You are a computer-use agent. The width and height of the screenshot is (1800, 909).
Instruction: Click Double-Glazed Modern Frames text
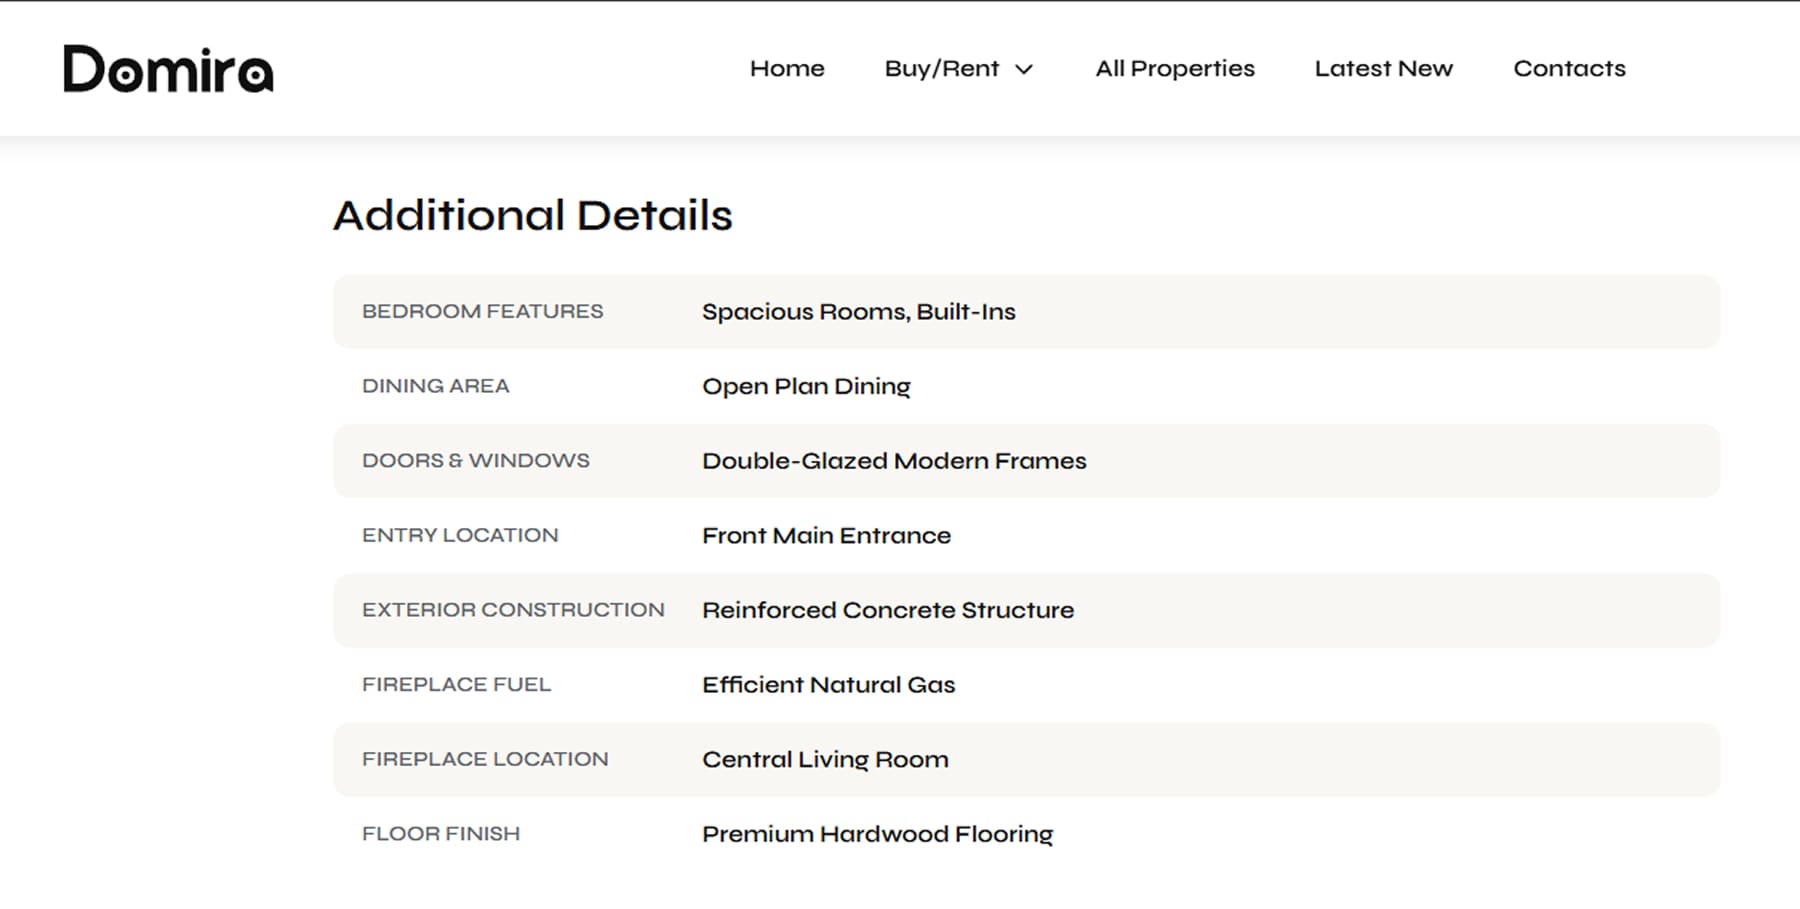click(x=894, y=460)
